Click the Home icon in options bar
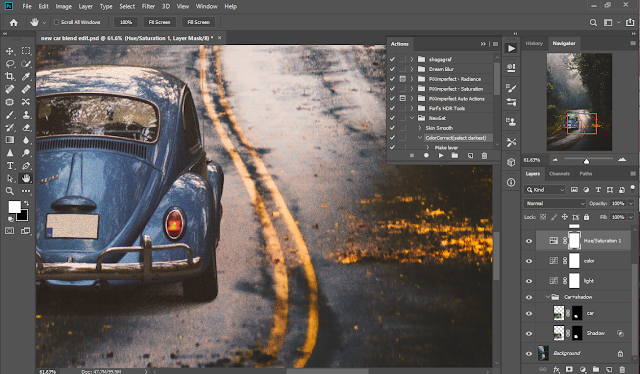This screenshot has width=640, height=374. (13, 22)
